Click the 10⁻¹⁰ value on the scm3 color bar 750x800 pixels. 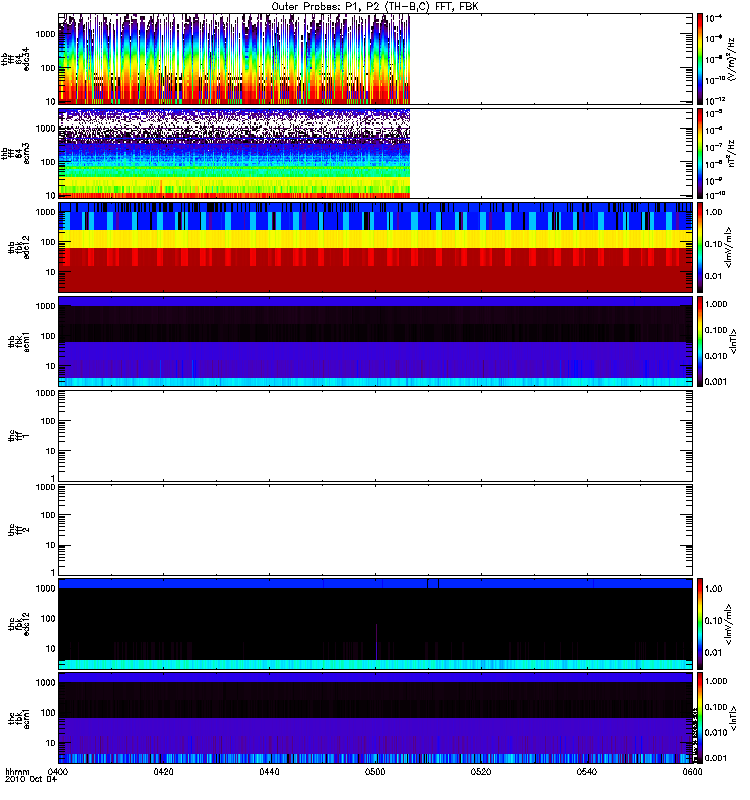tap(715, 194)
